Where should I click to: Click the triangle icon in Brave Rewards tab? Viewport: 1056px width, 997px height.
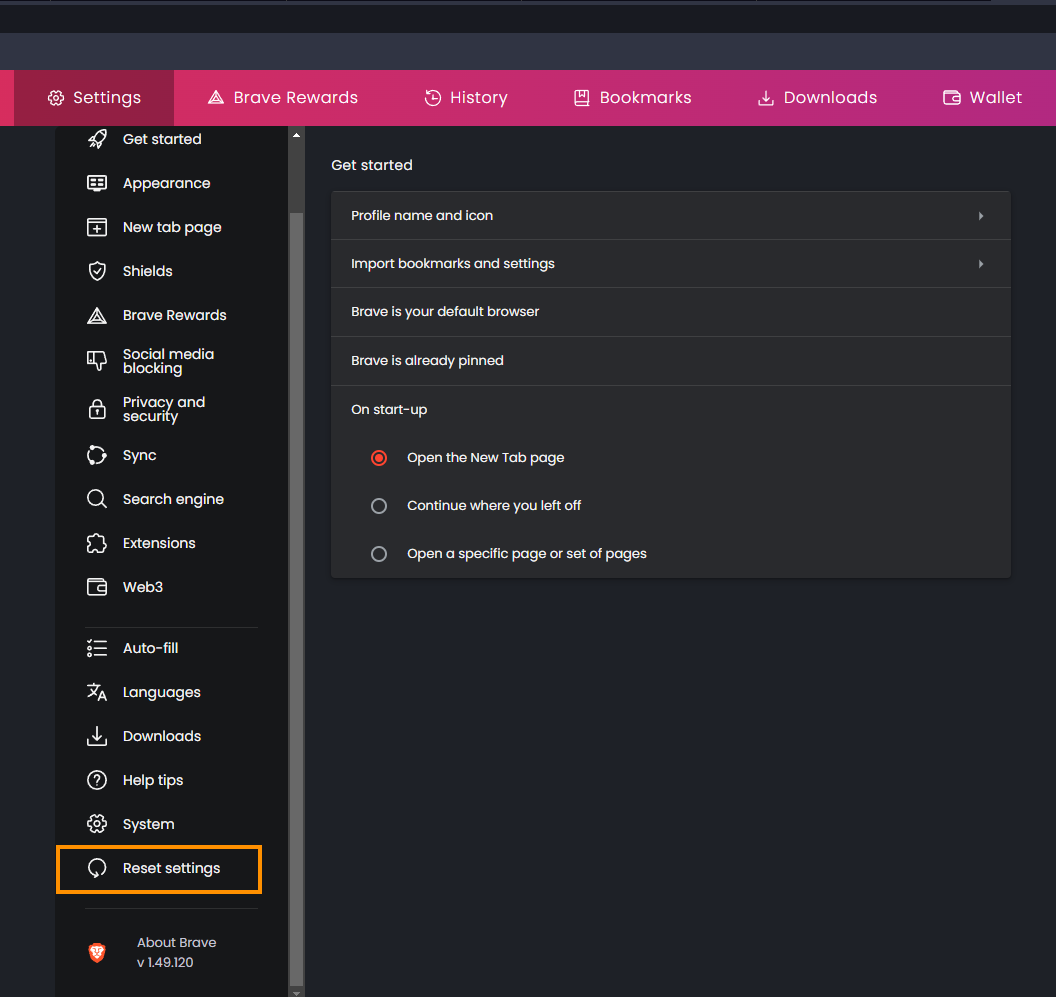[x=216, y=98]
